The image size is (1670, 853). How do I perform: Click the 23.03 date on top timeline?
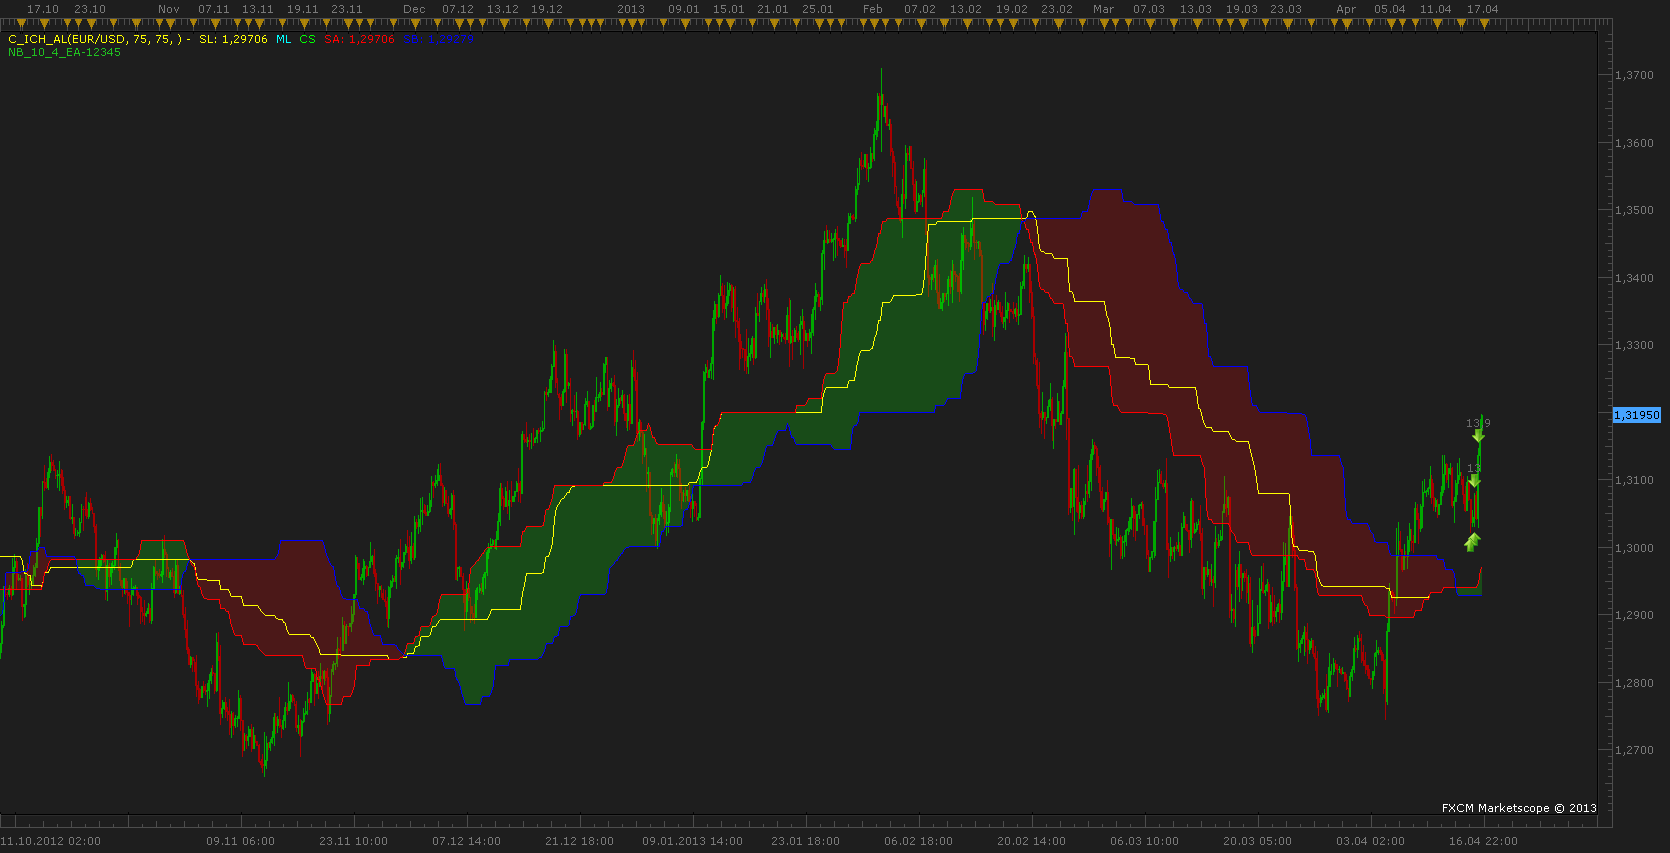(1286, 9)
